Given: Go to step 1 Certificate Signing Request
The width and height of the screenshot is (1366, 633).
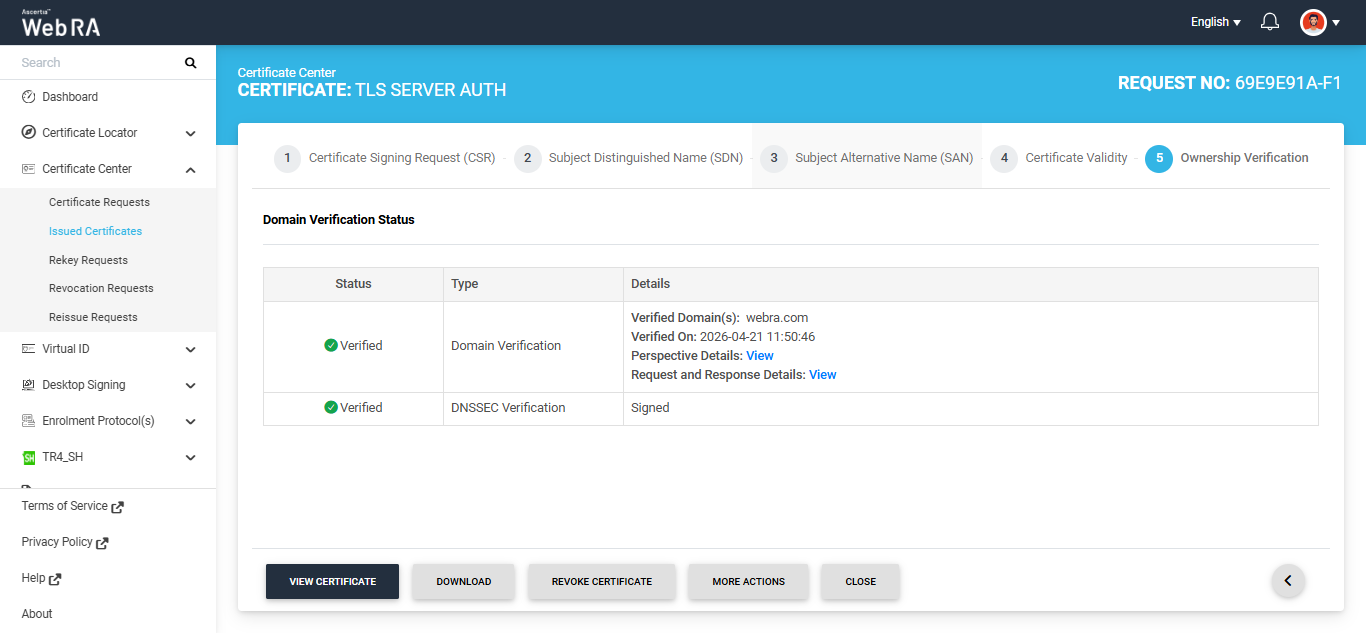Looking at the screenshot, I should coord(385,158).
